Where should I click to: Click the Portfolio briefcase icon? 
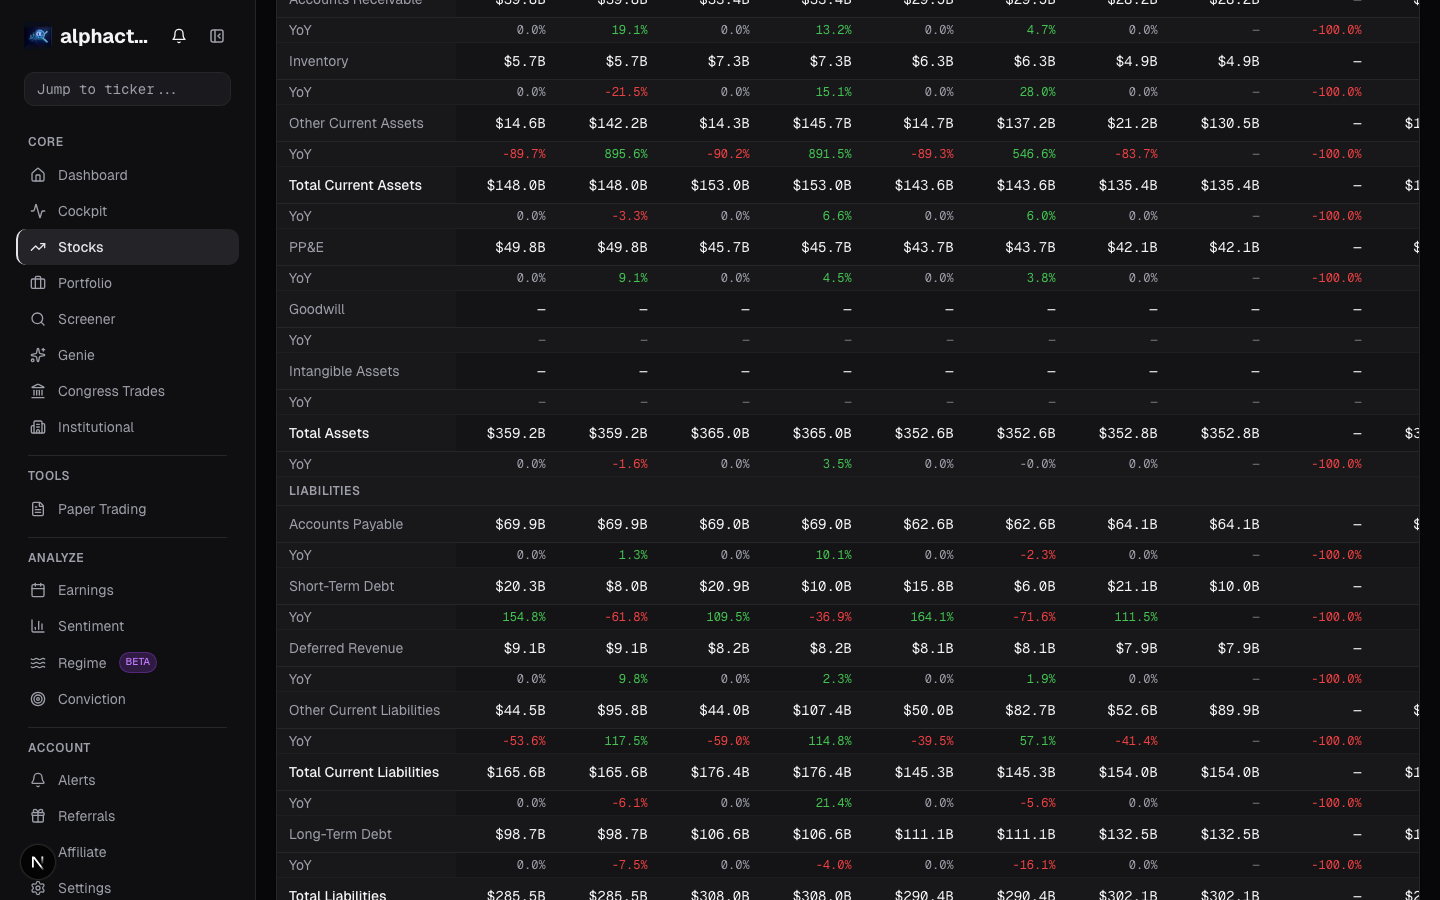38,283
